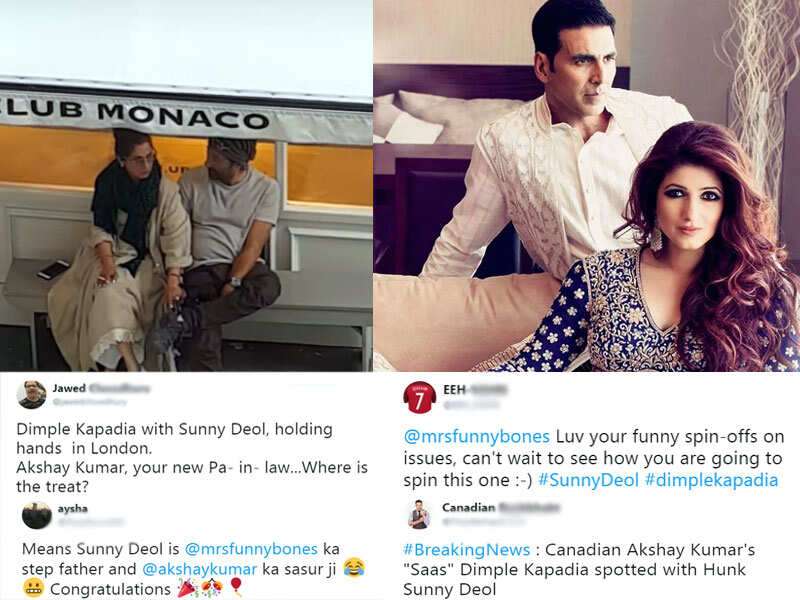Image resolution: width=800 pixels, height=600 pixels.
Task: Open Canadian user's profile avatar
Action: (420, 514)
